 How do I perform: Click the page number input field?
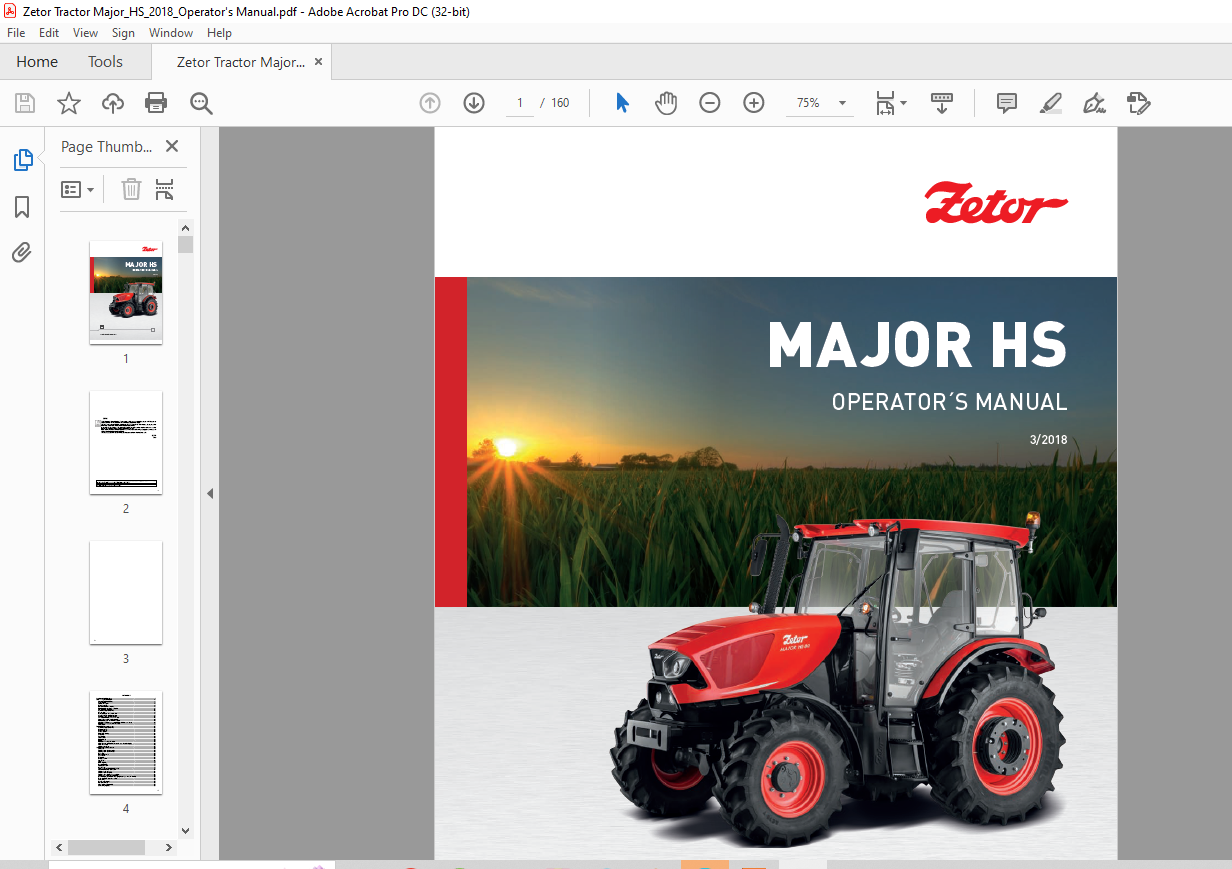pyautogui.click(x=520, y=103)
